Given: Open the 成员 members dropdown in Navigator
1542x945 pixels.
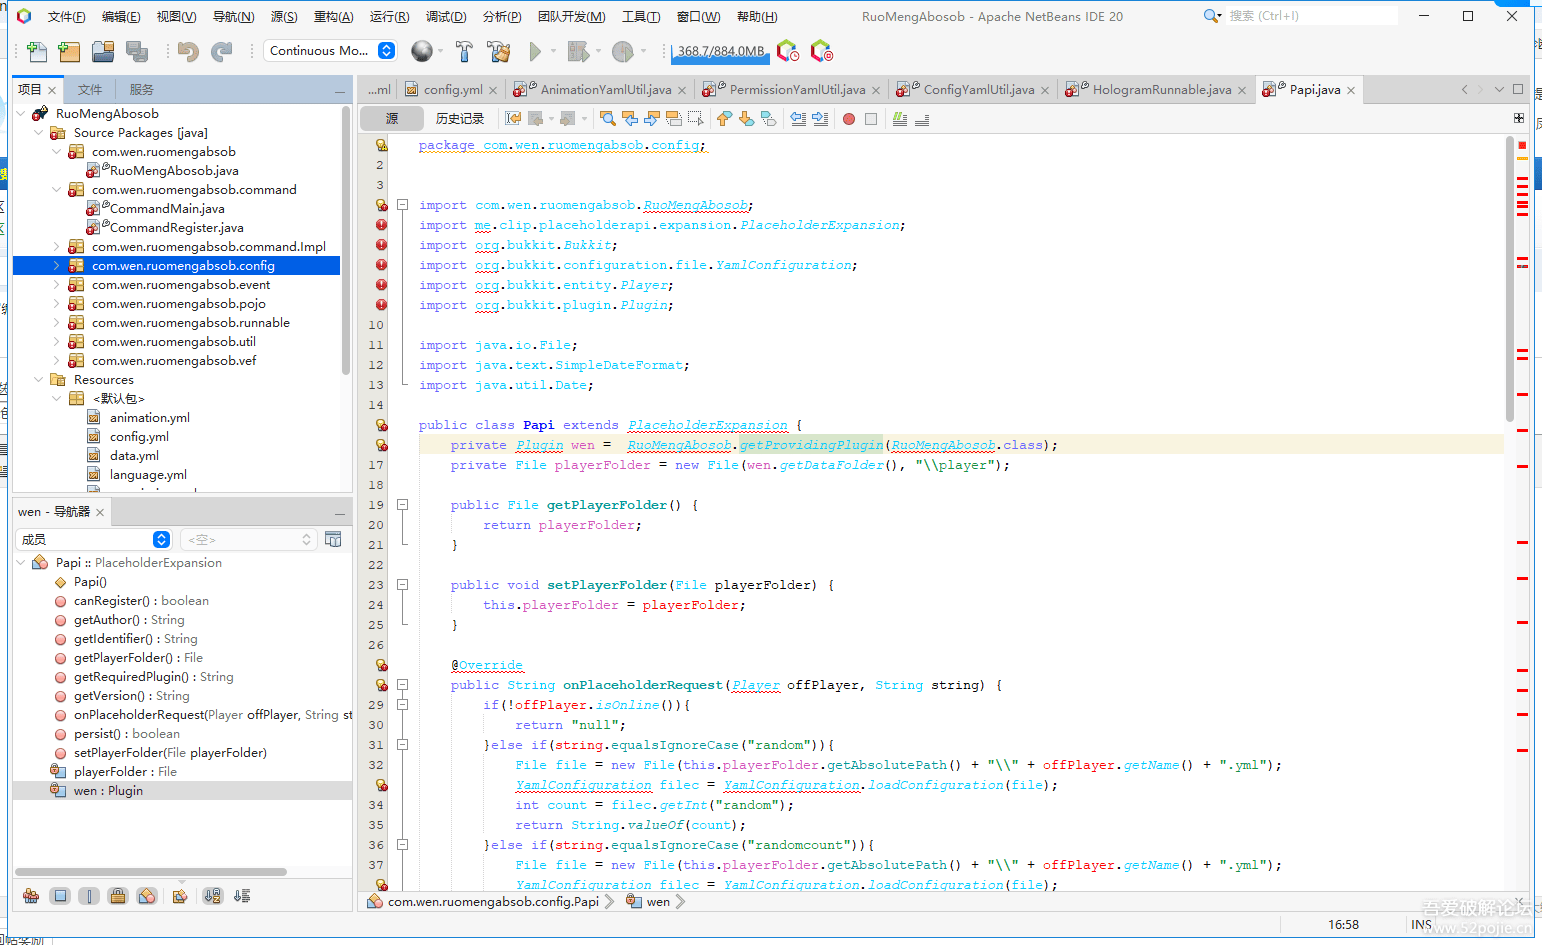Looking at the screenshot, I should pyautogui.click(x=161, y=539).
